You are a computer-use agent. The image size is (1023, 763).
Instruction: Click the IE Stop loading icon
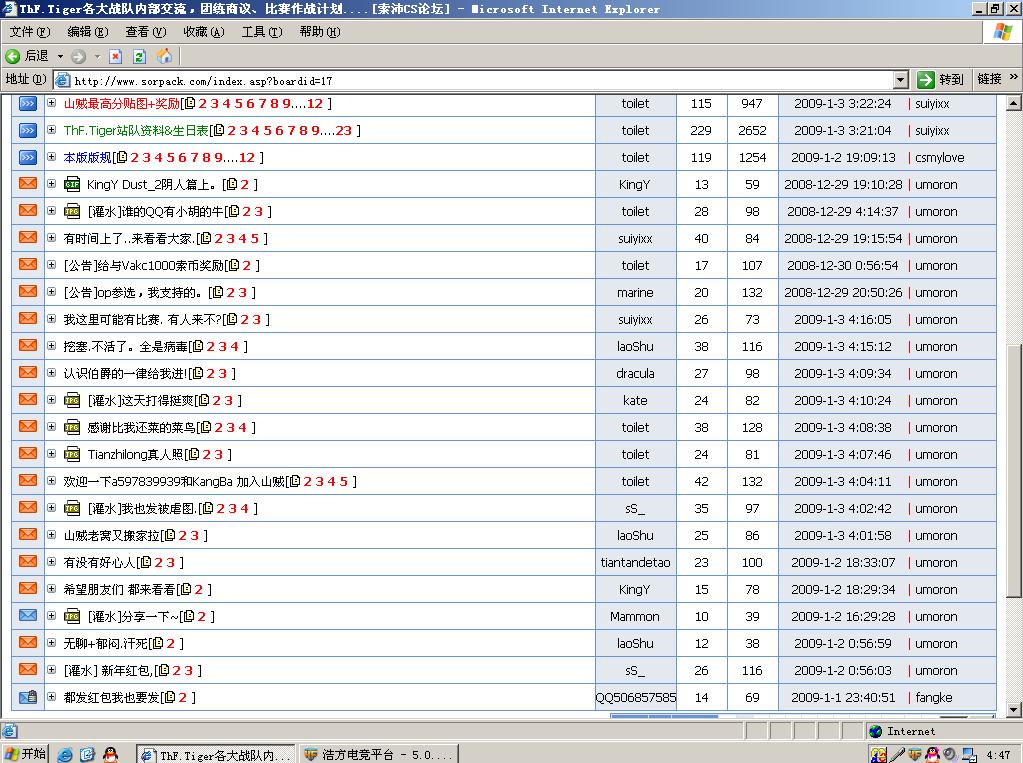click(116, 56)
